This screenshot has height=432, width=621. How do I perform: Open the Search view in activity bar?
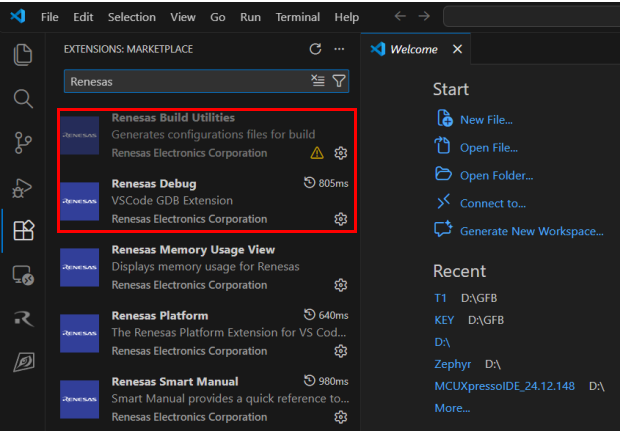click(23, 99)
